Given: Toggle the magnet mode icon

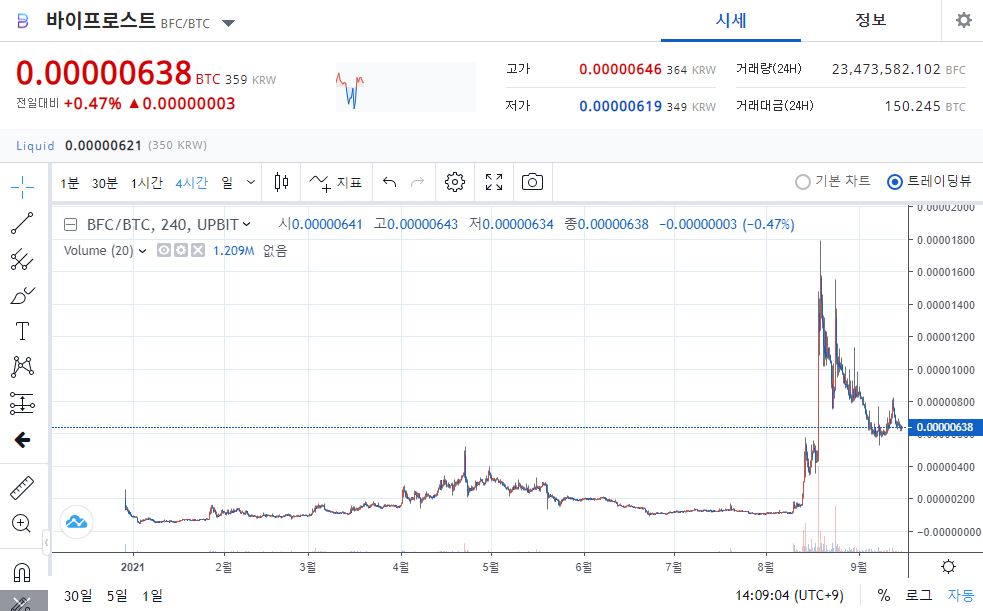Looking at the screenshot, I should point(22,572).
